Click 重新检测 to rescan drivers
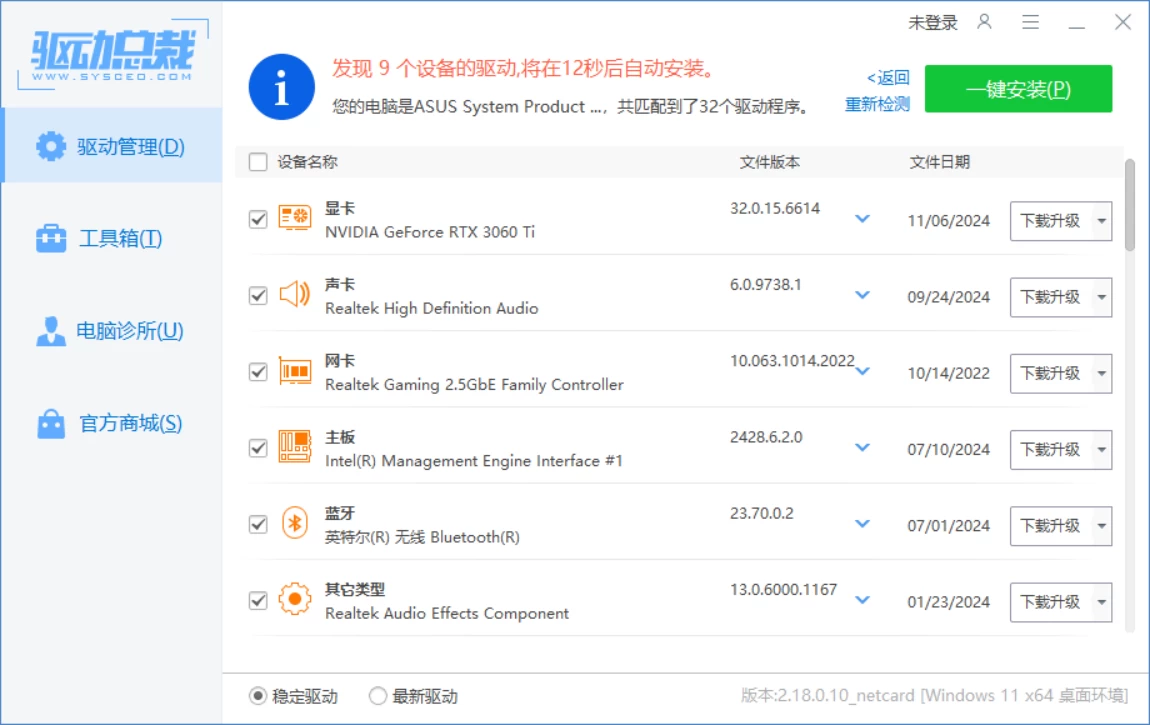 point(879,103)
